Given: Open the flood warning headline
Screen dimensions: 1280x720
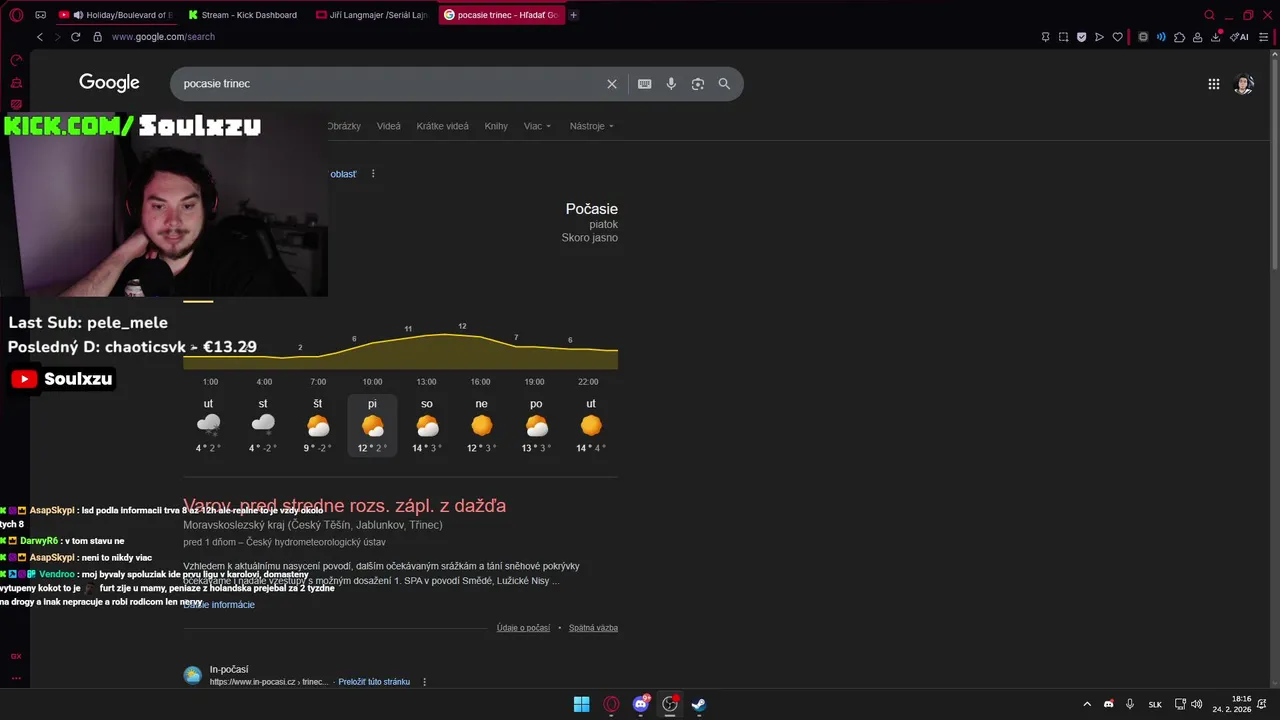Looking at the screenshot, I should click(344, 506).
